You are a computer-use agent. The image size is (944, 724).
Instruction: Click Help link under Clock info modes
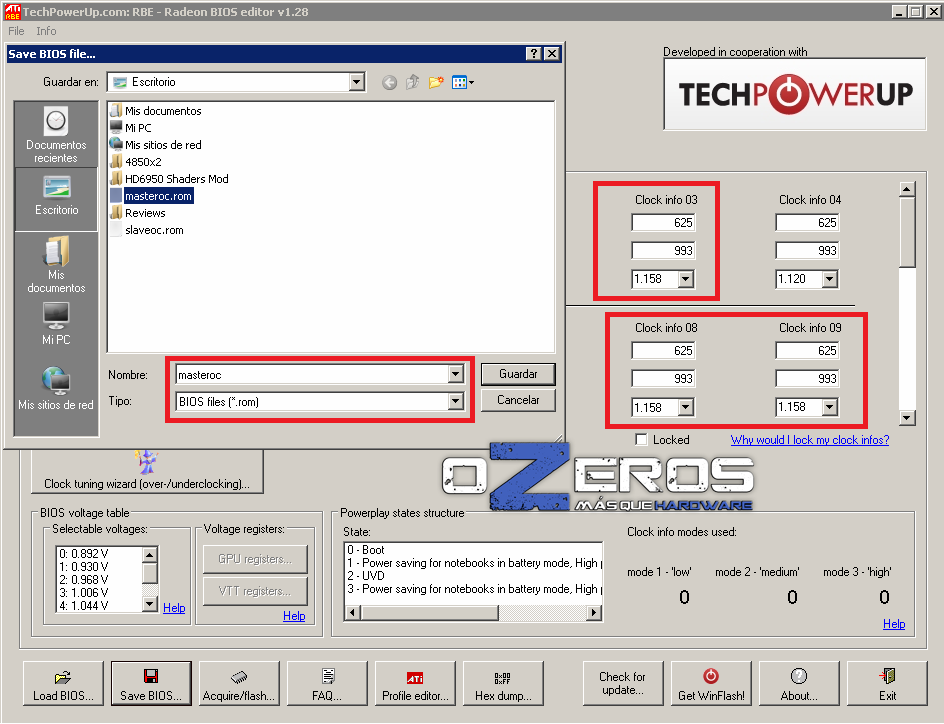click(894, 624)
